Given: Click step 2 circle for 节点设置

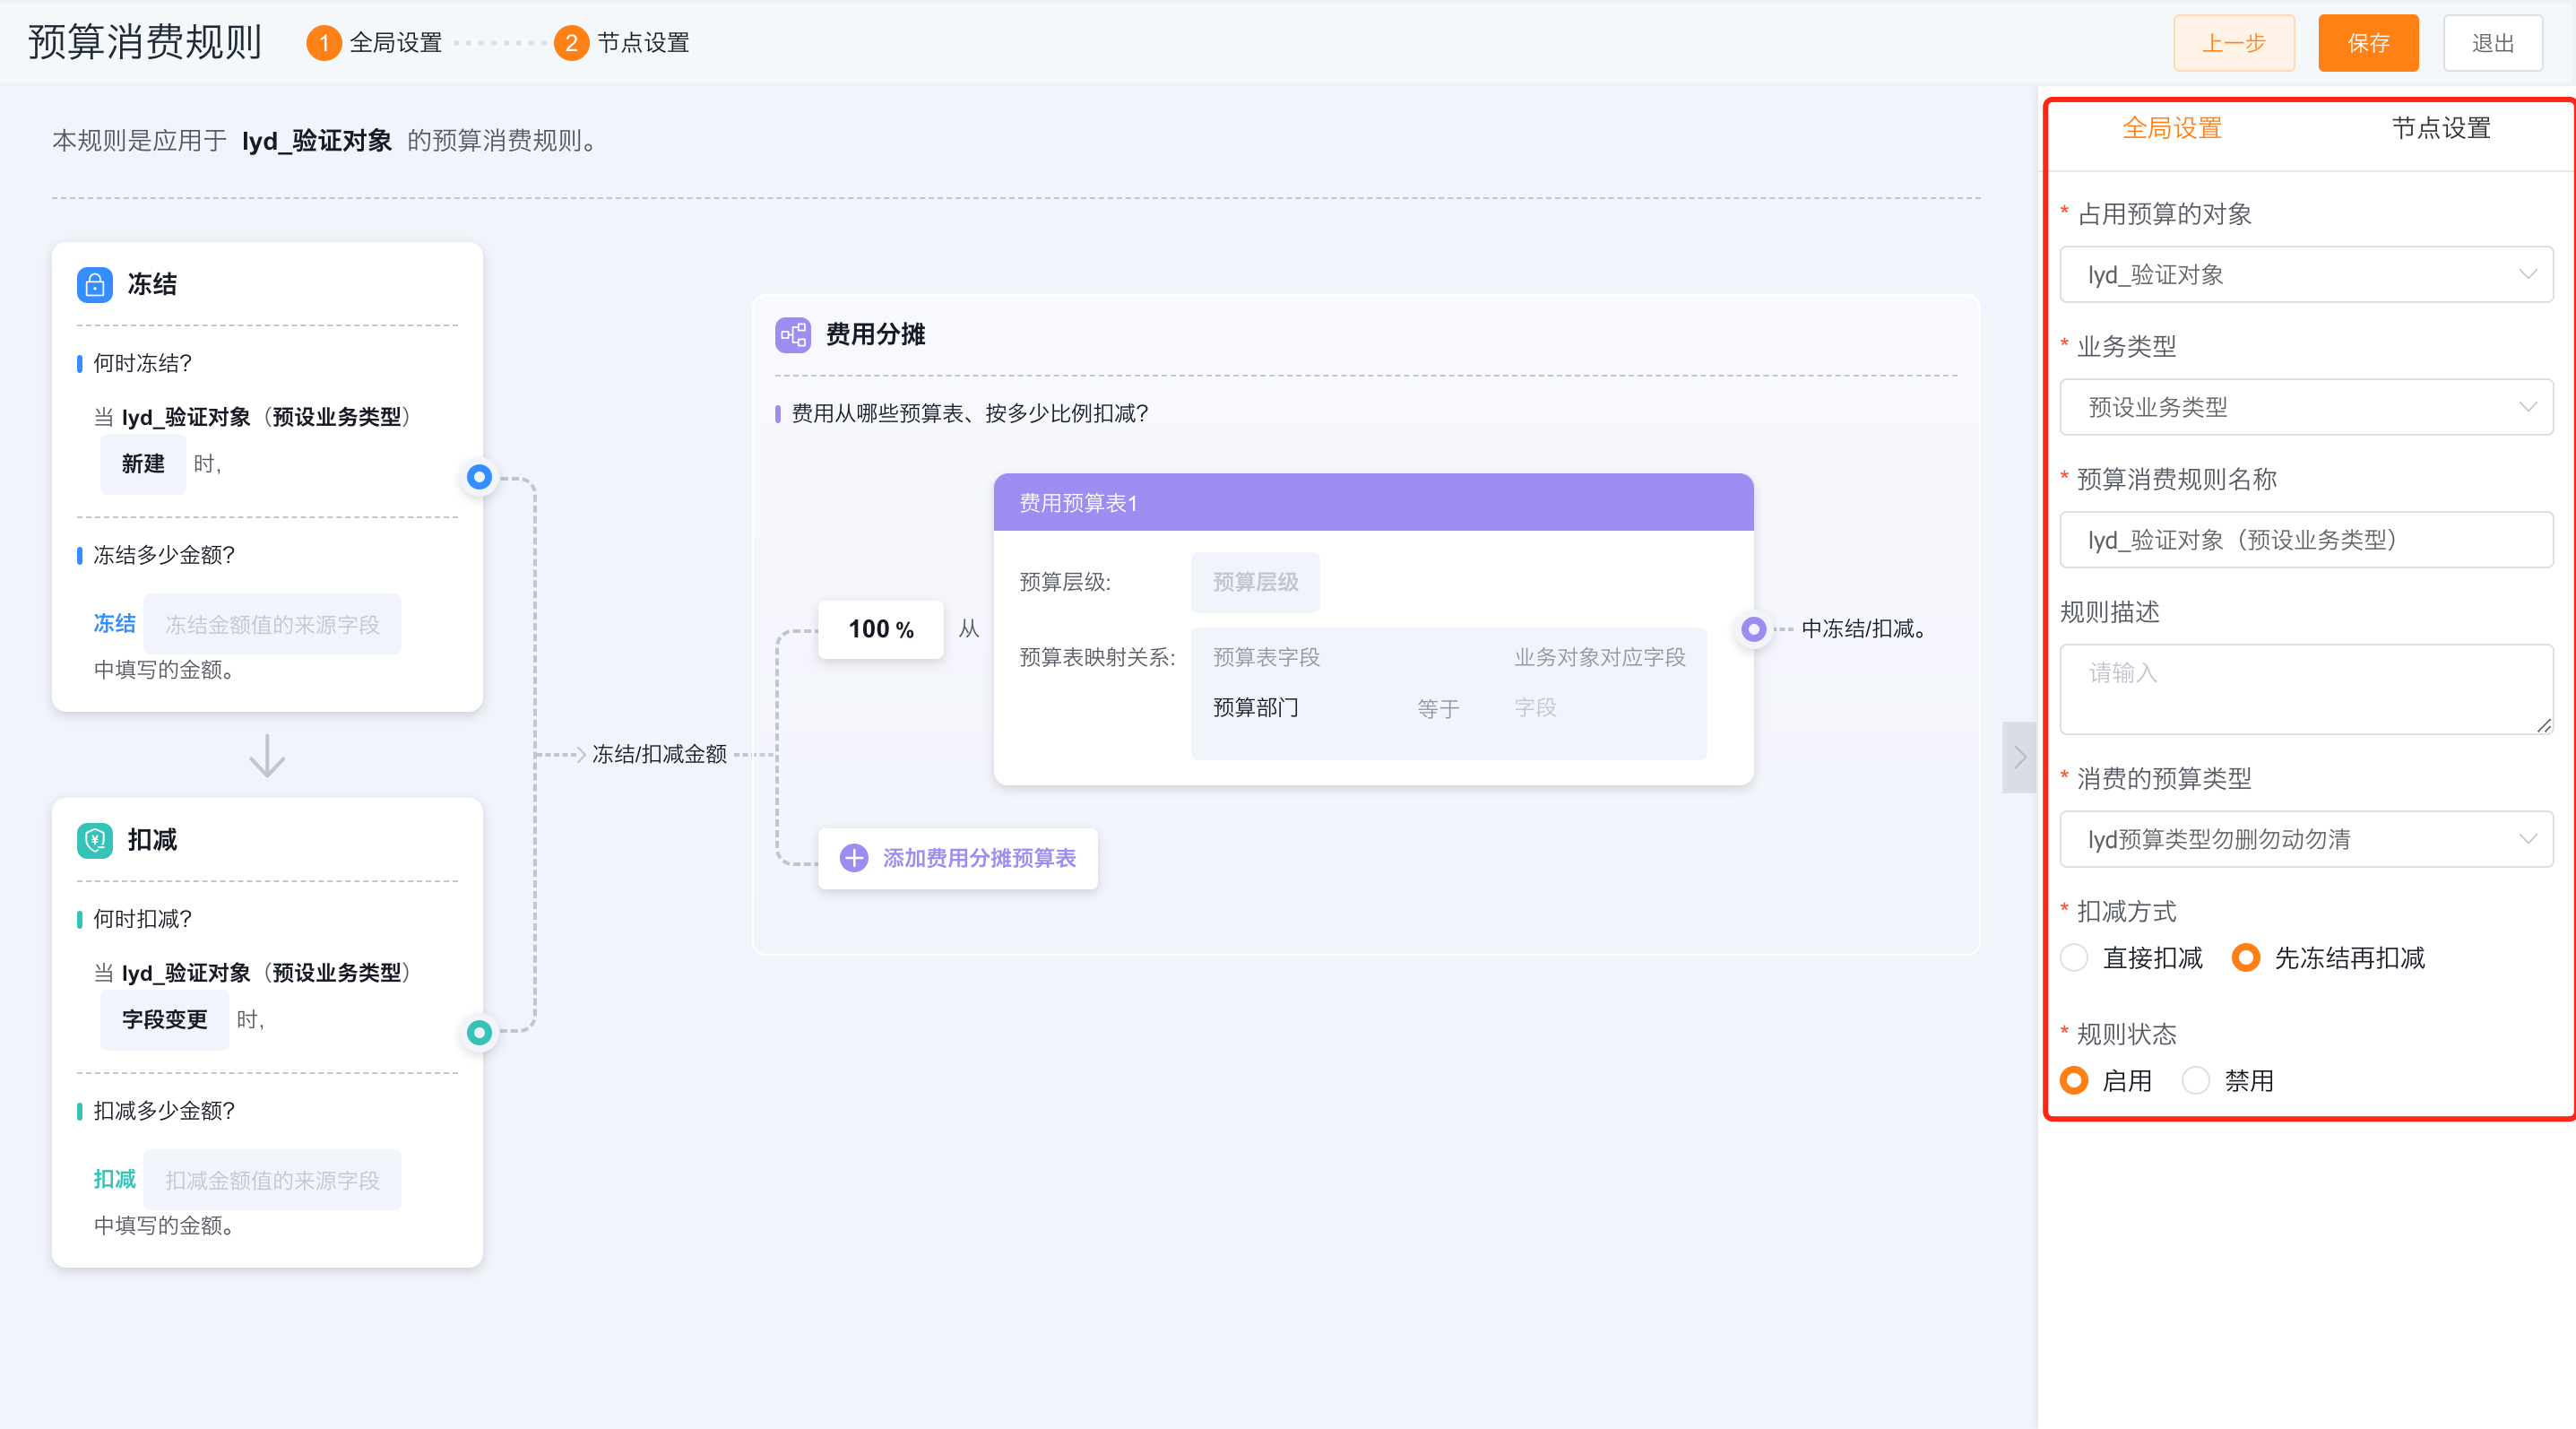Looking at the screenshot, I should pyautogui.click(x=571, y=43).
